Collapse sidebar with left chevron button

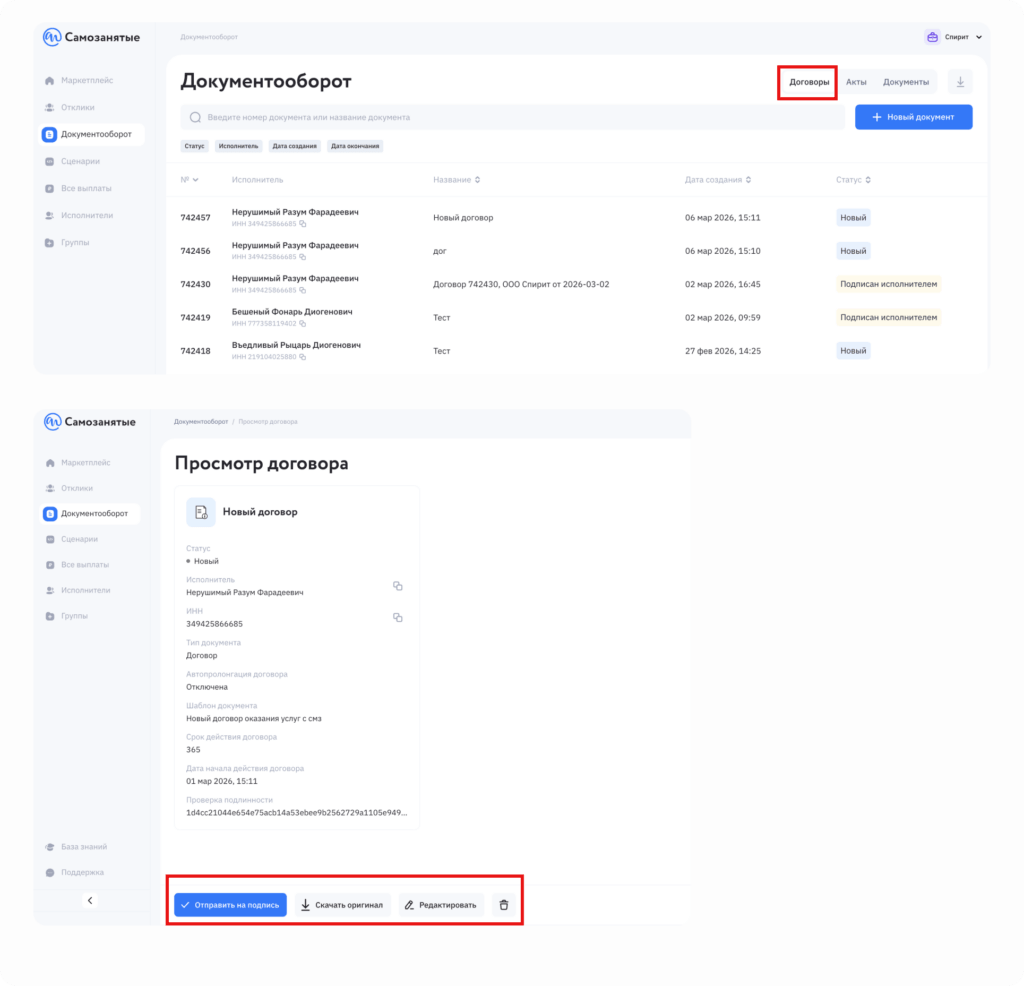(90, 900)
